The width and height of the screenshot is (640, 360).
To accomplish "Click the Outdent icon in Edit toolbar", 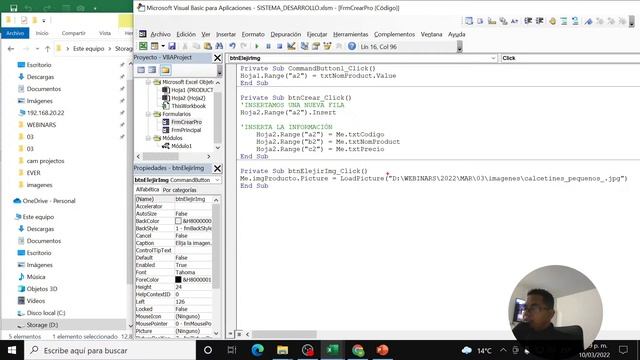I will 539,21.
